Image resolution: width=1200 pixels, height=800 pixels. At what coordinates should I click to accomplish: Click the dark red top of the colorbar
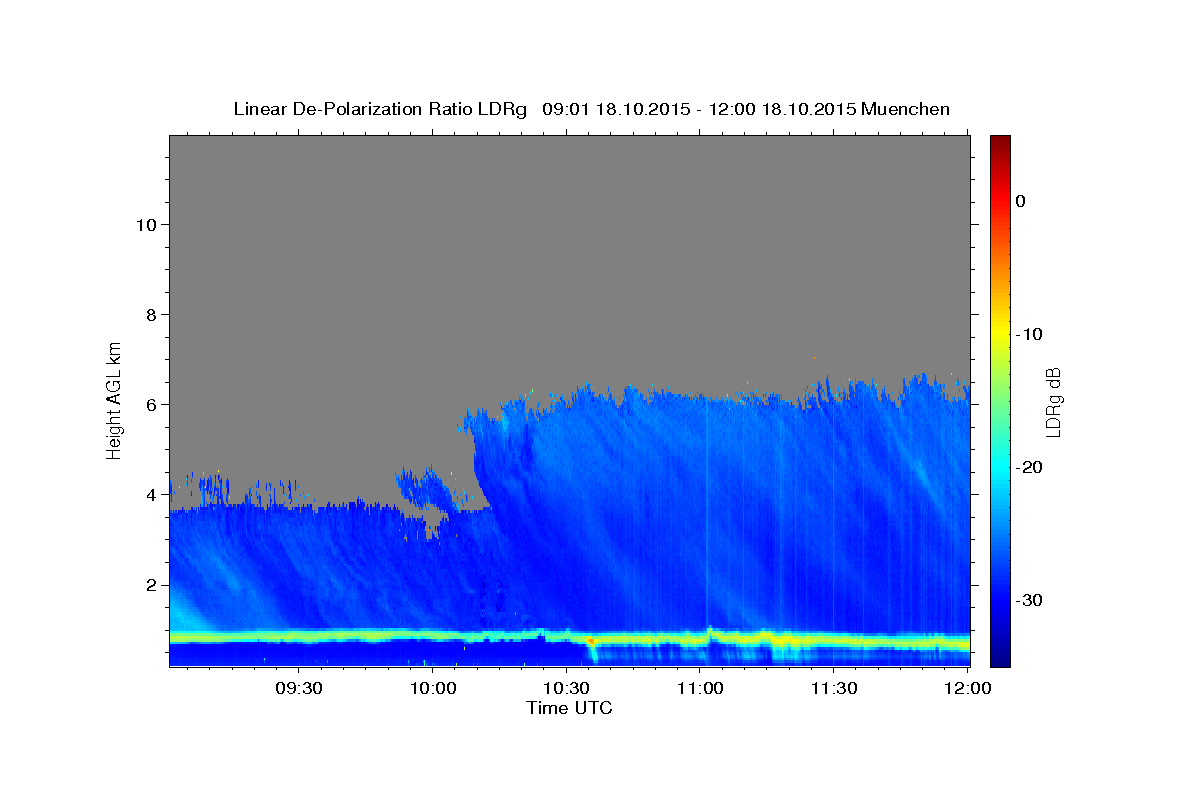click(x=1000, y=145)
